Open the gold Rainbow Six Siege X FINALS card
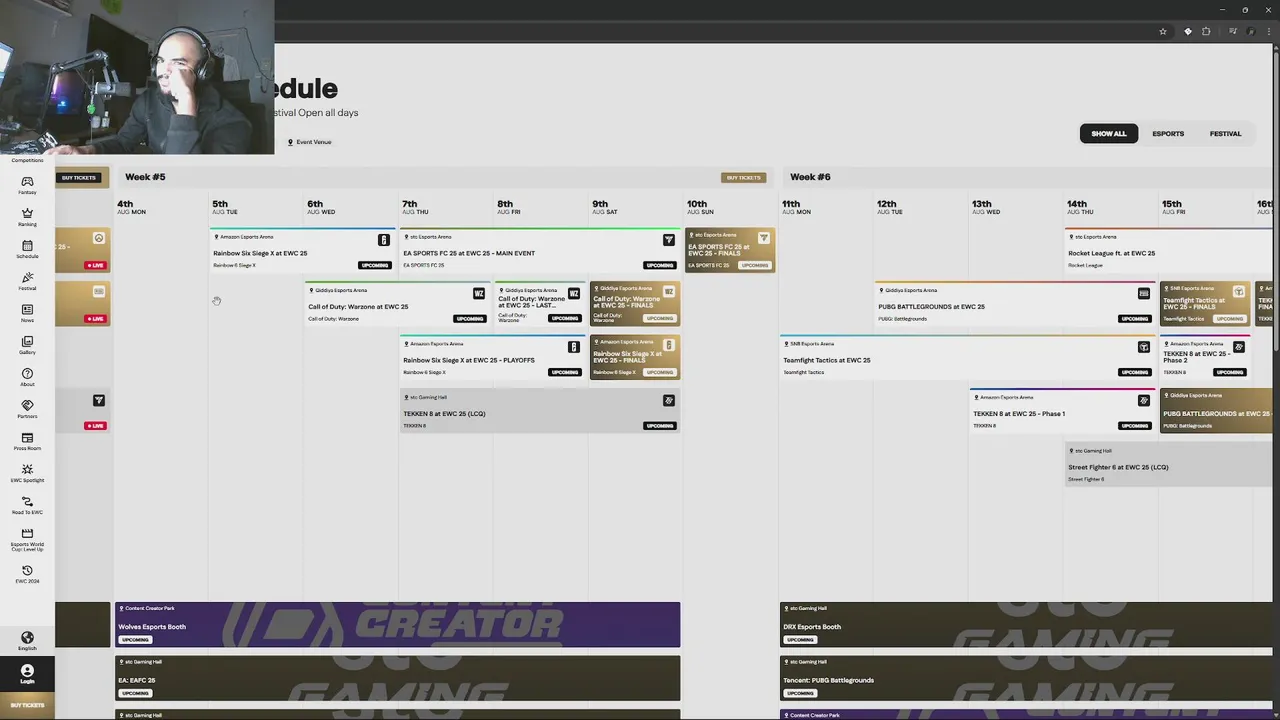The height and width of the screenshot is (720, 1280). 635,358
